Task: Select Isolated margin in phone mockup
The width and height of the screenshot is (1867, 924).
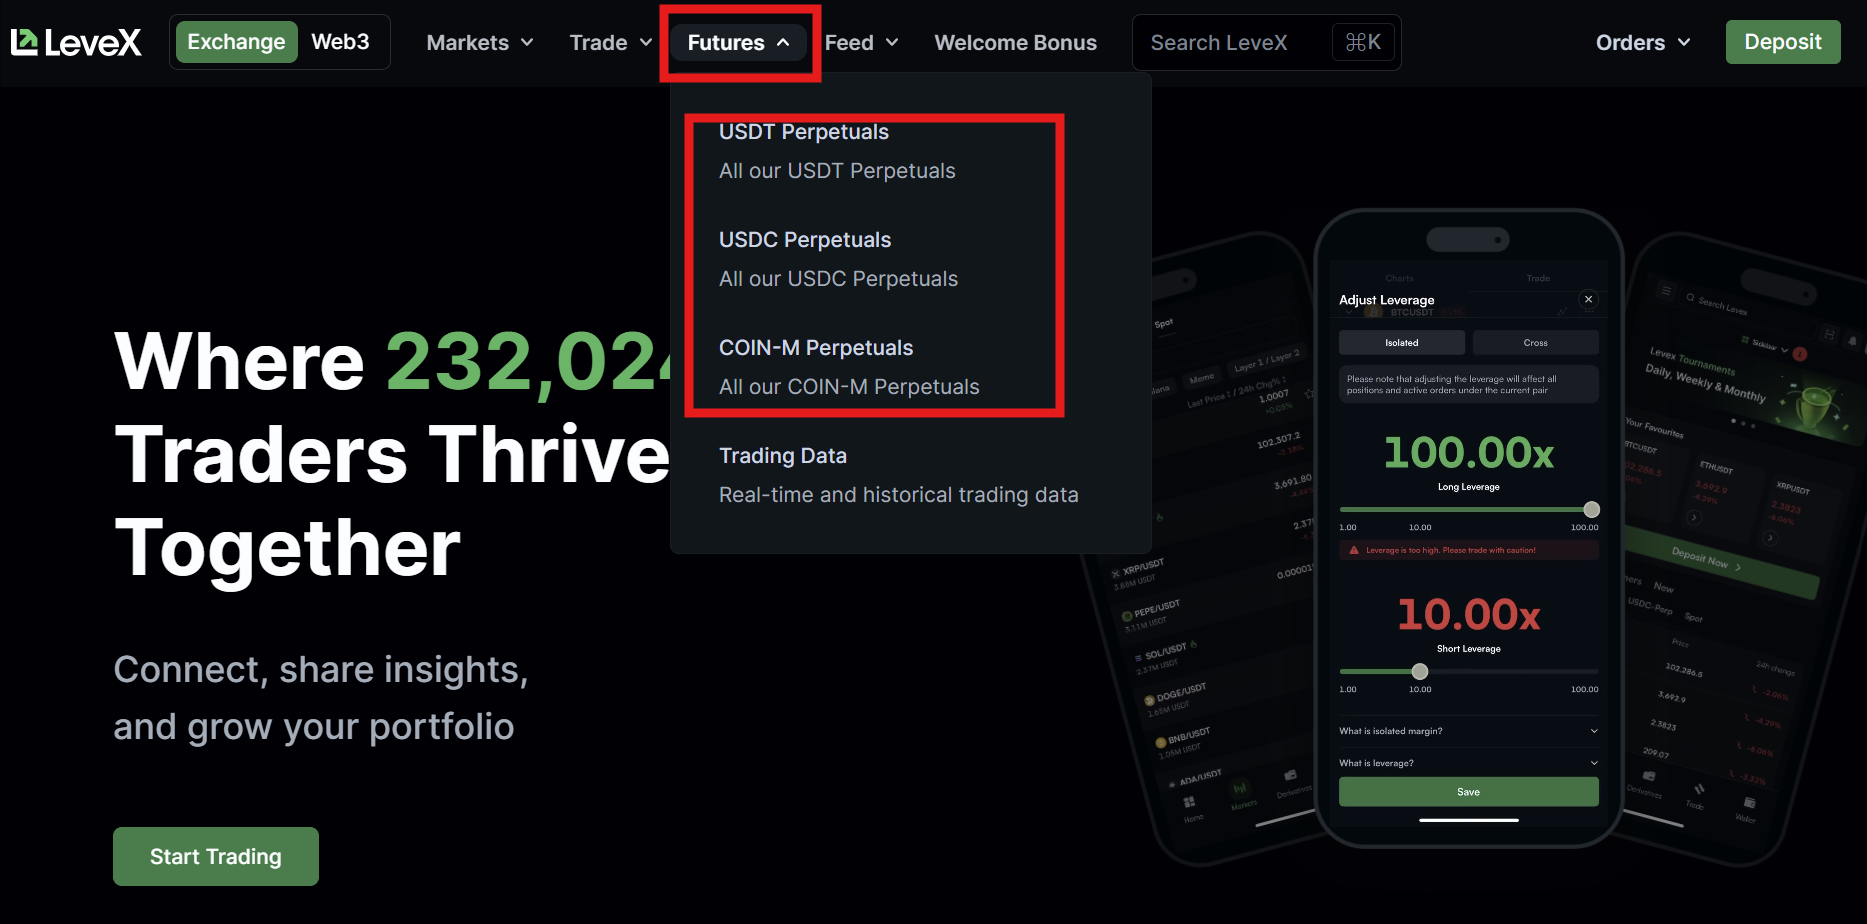Action: coord(1402,343)
